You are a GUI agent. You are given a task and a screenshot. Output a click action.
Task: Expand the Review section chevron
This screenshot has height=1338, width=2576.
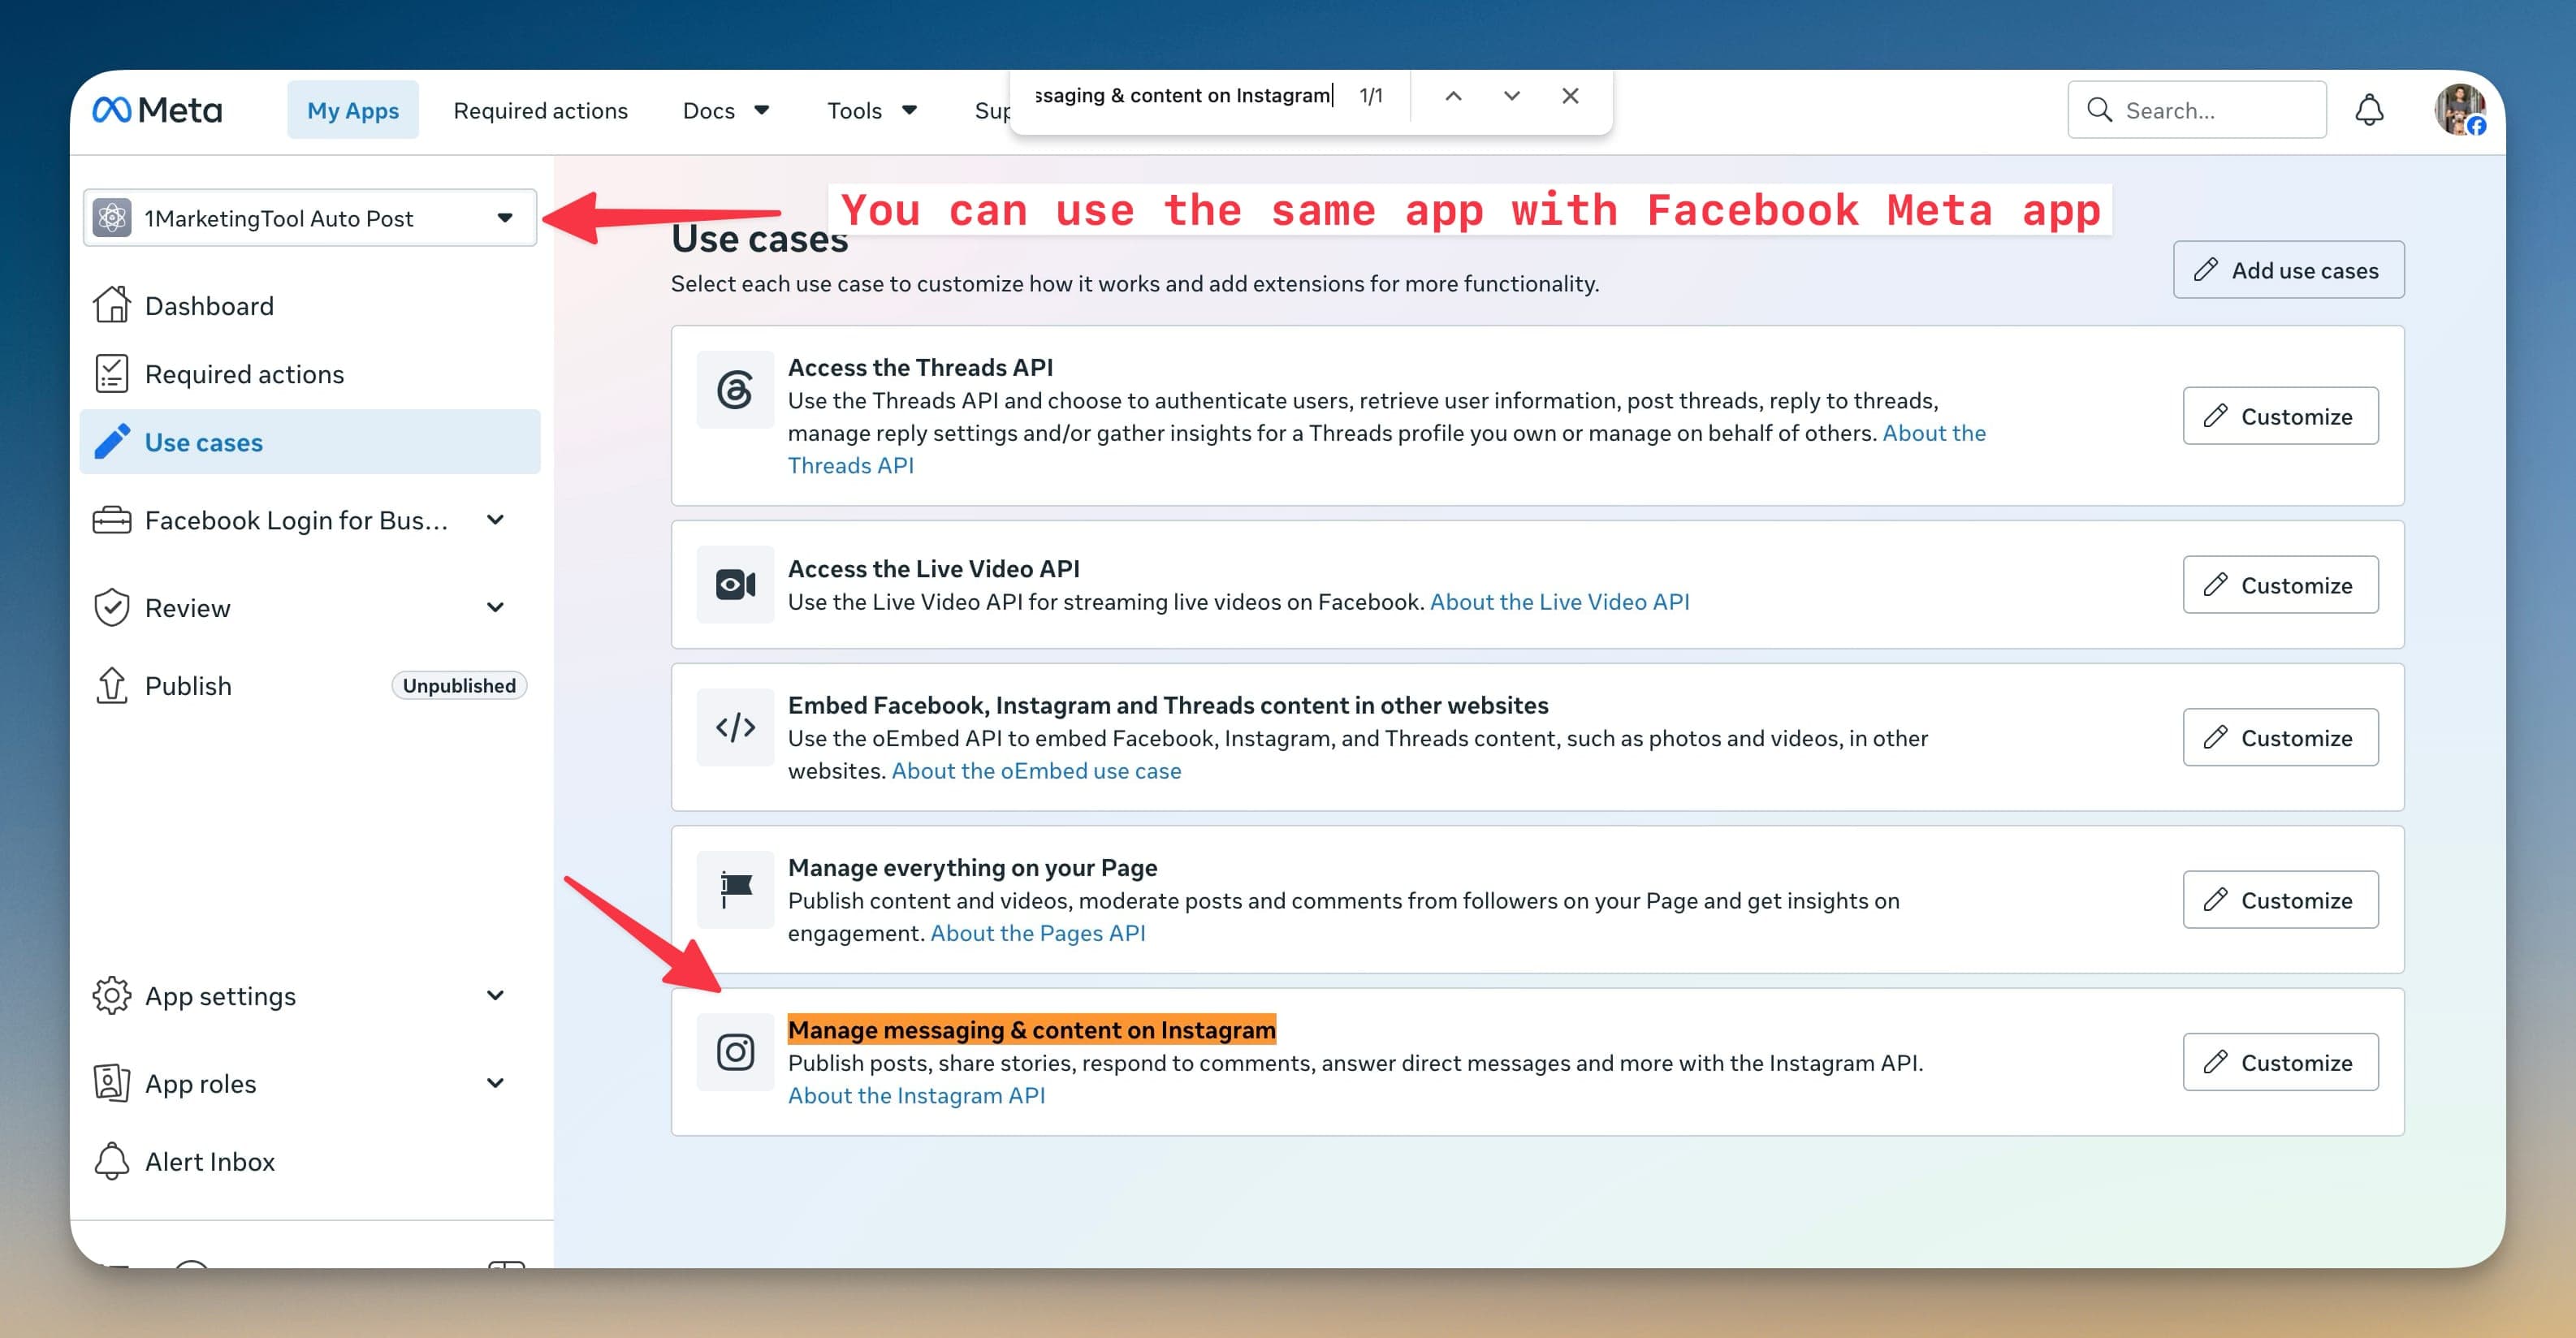pos(495,607)
